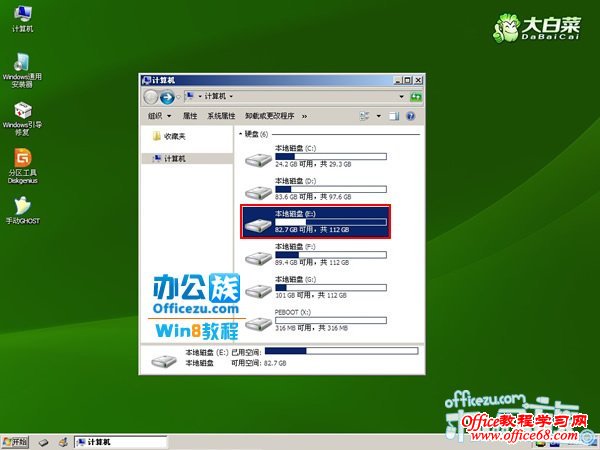Select local disk C: drive icon
Image resolution: width=600 pixels, height=450 pixels.
[258, 159]
